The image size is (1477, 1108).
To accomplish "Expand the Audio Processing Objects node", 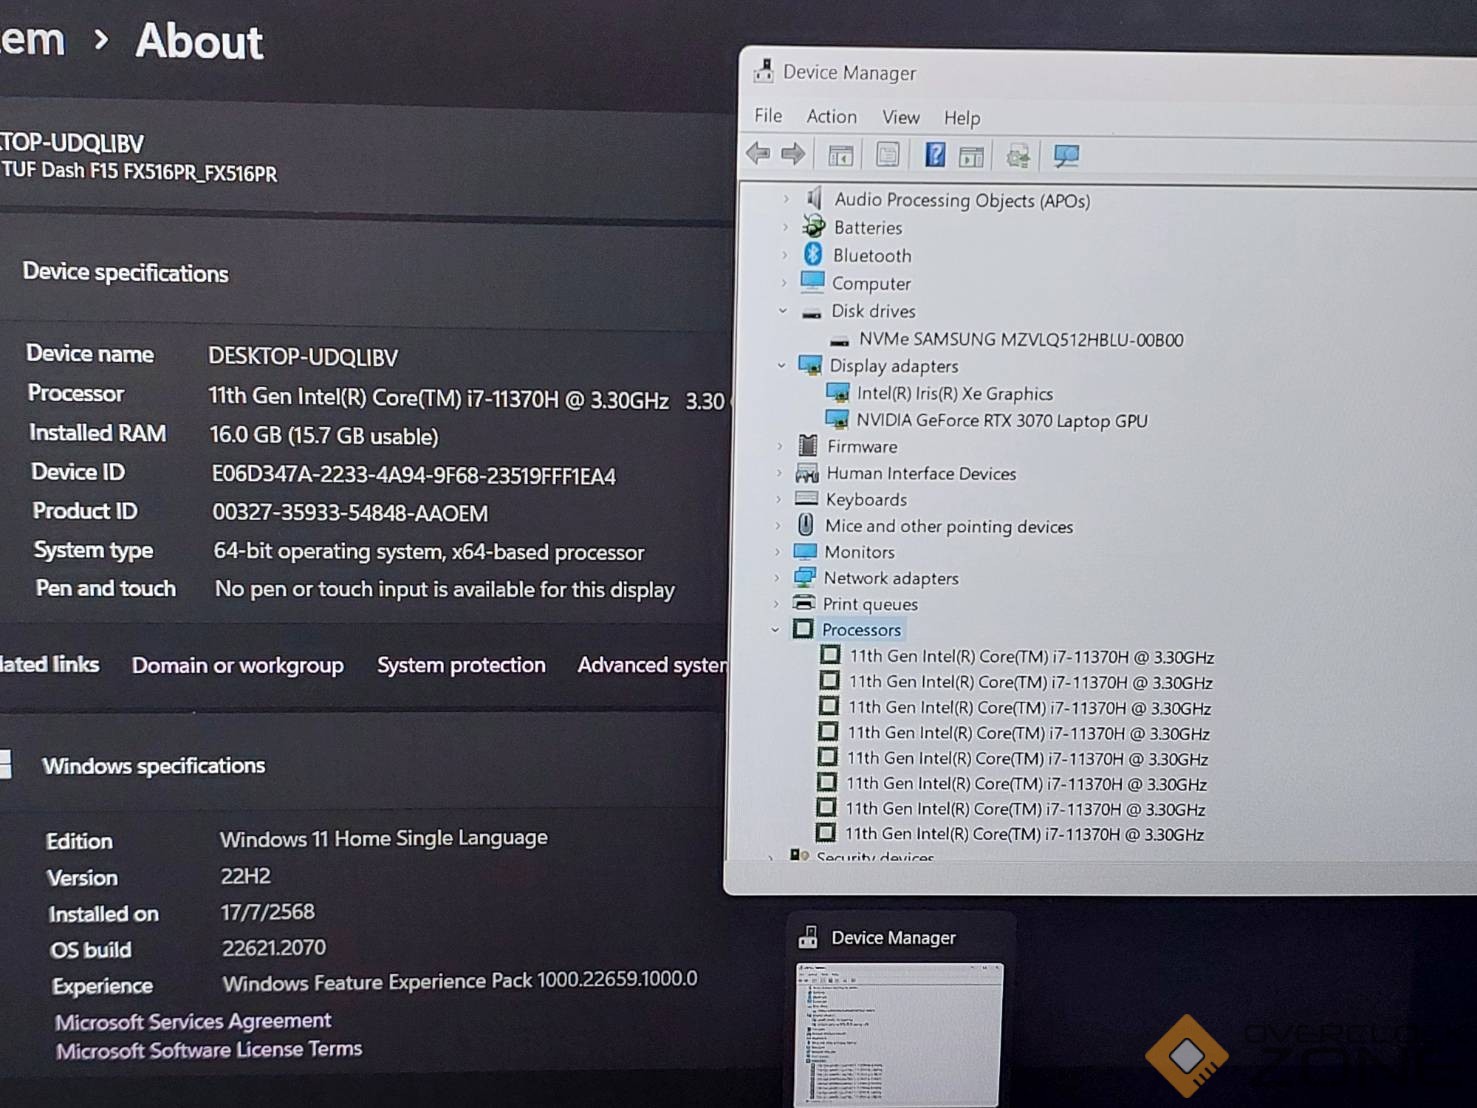I will (786, 198).
